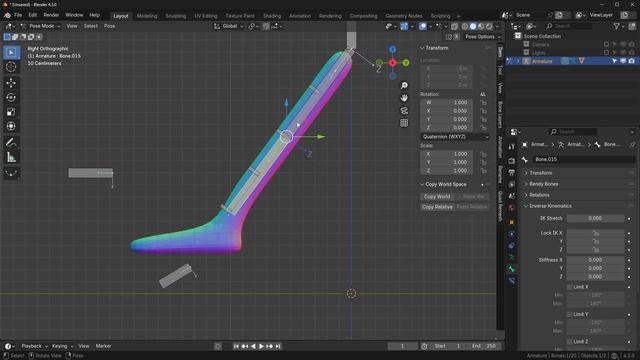This screenshot has width=640, height=360.
Task: Collapse the Inverse Kinematics panel
Action: pyautogui.click(x=549, y=206)
